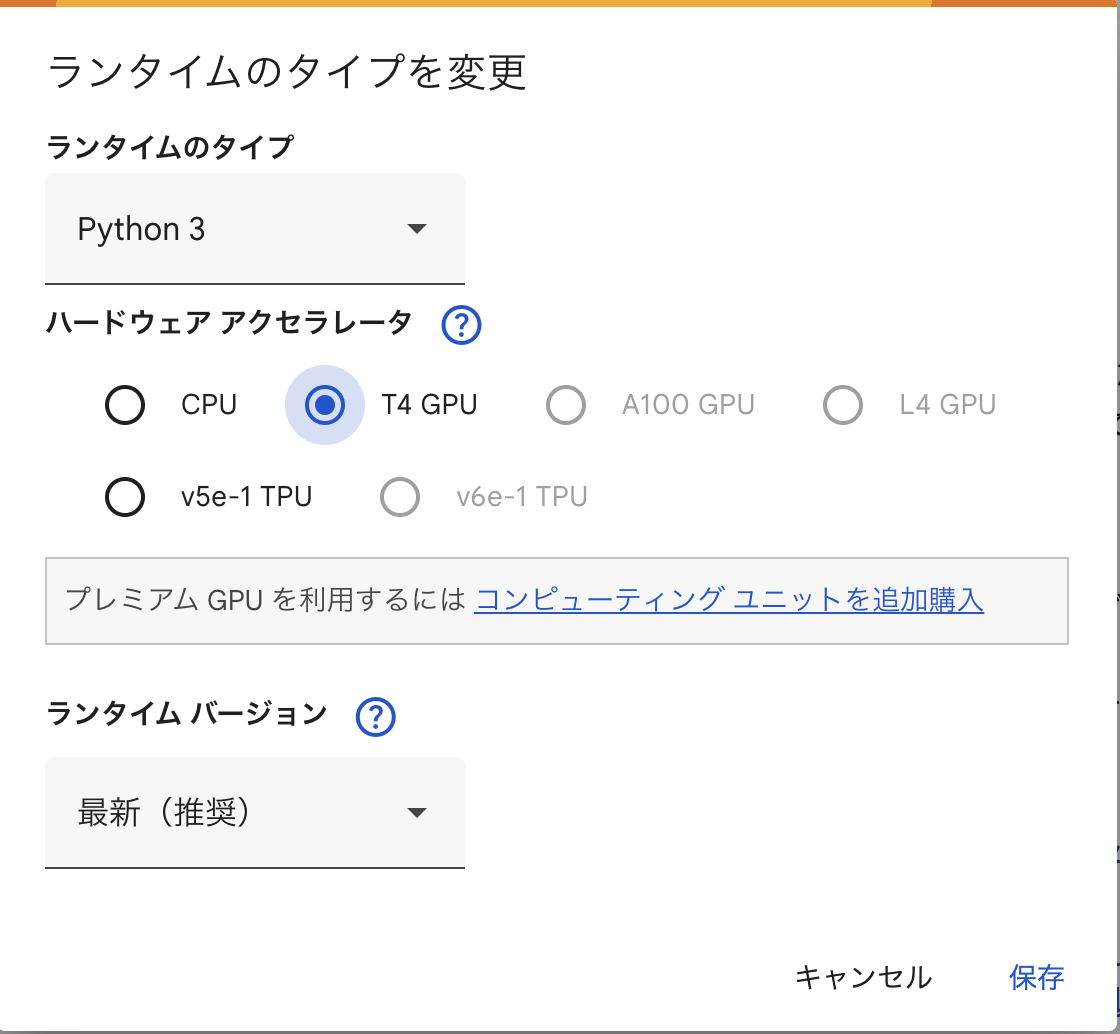Click the v5e-1 TPU text label
The image size is (1120, 1034).
click(247, 497)
